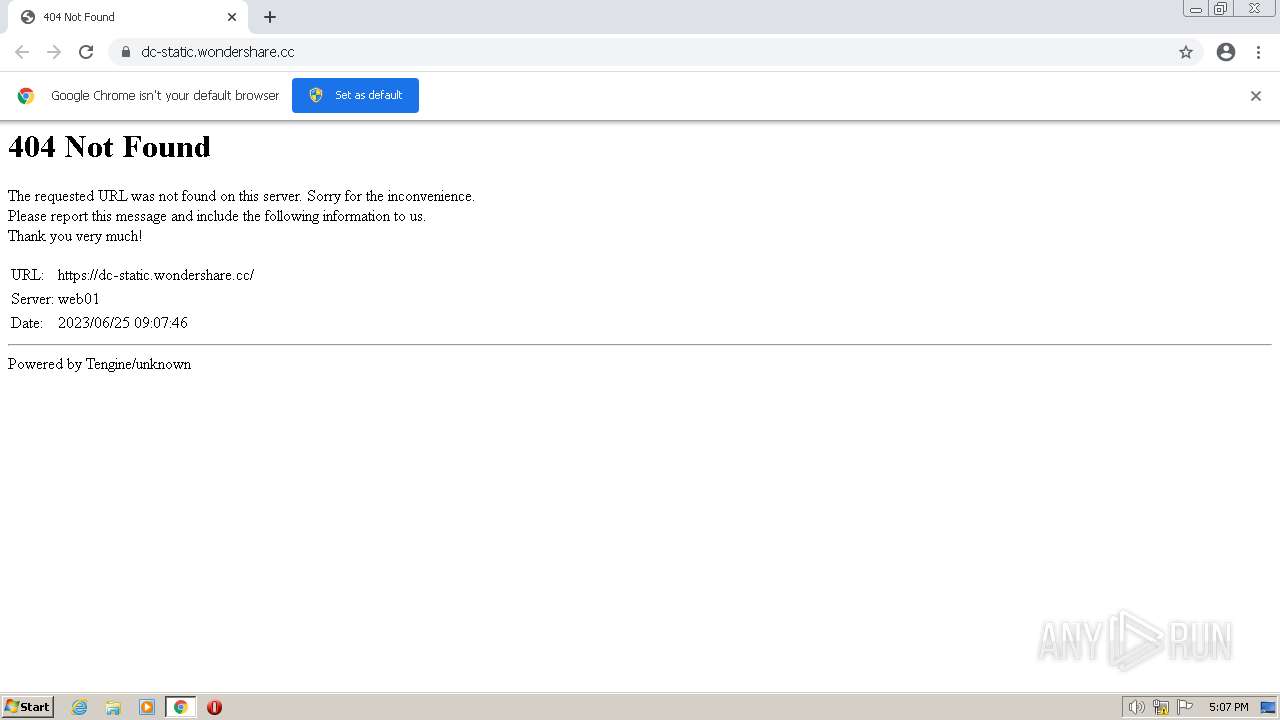Minimize the Chrome window
1280x720 pixels.
[1196, 9]
